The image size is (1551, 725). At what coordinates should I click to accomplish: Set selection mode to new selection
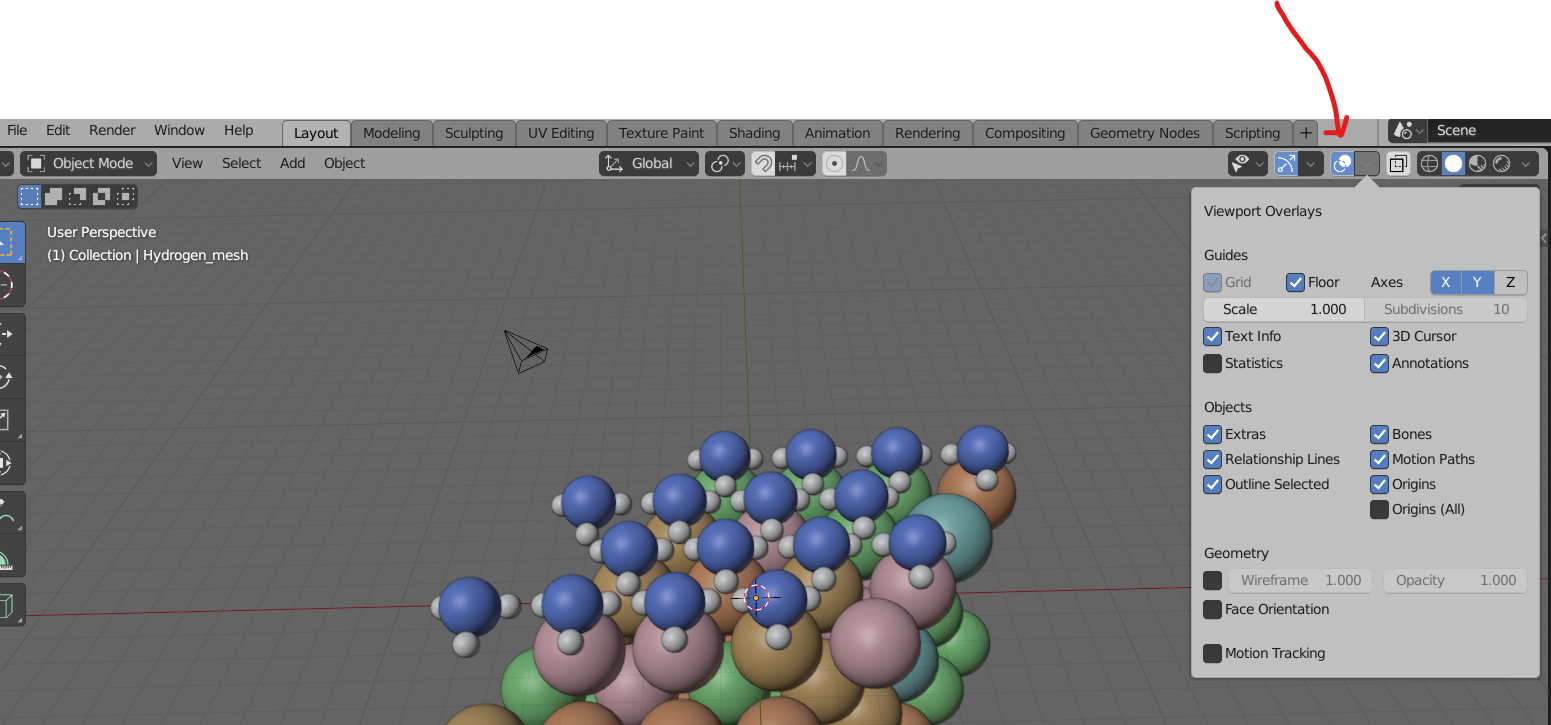coord(30,197)
